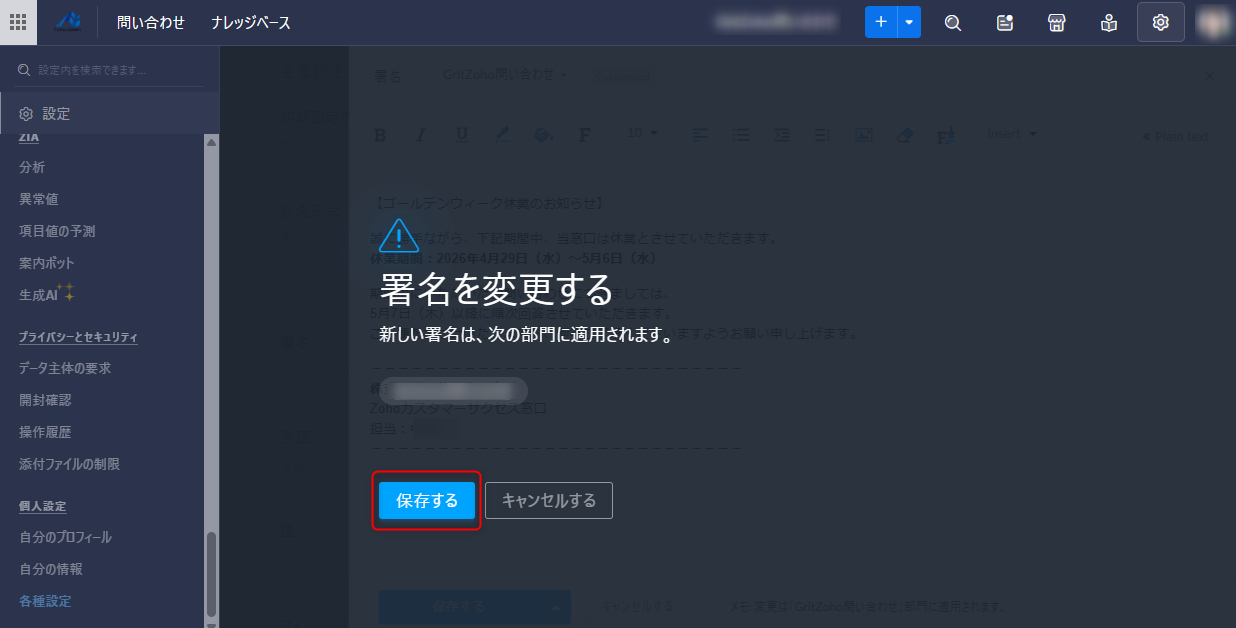Open the ナレッジベース tab
Image resolution: width=1236 pixels, height=628 pixels.
pyautogui.click(x=251, y=22)
